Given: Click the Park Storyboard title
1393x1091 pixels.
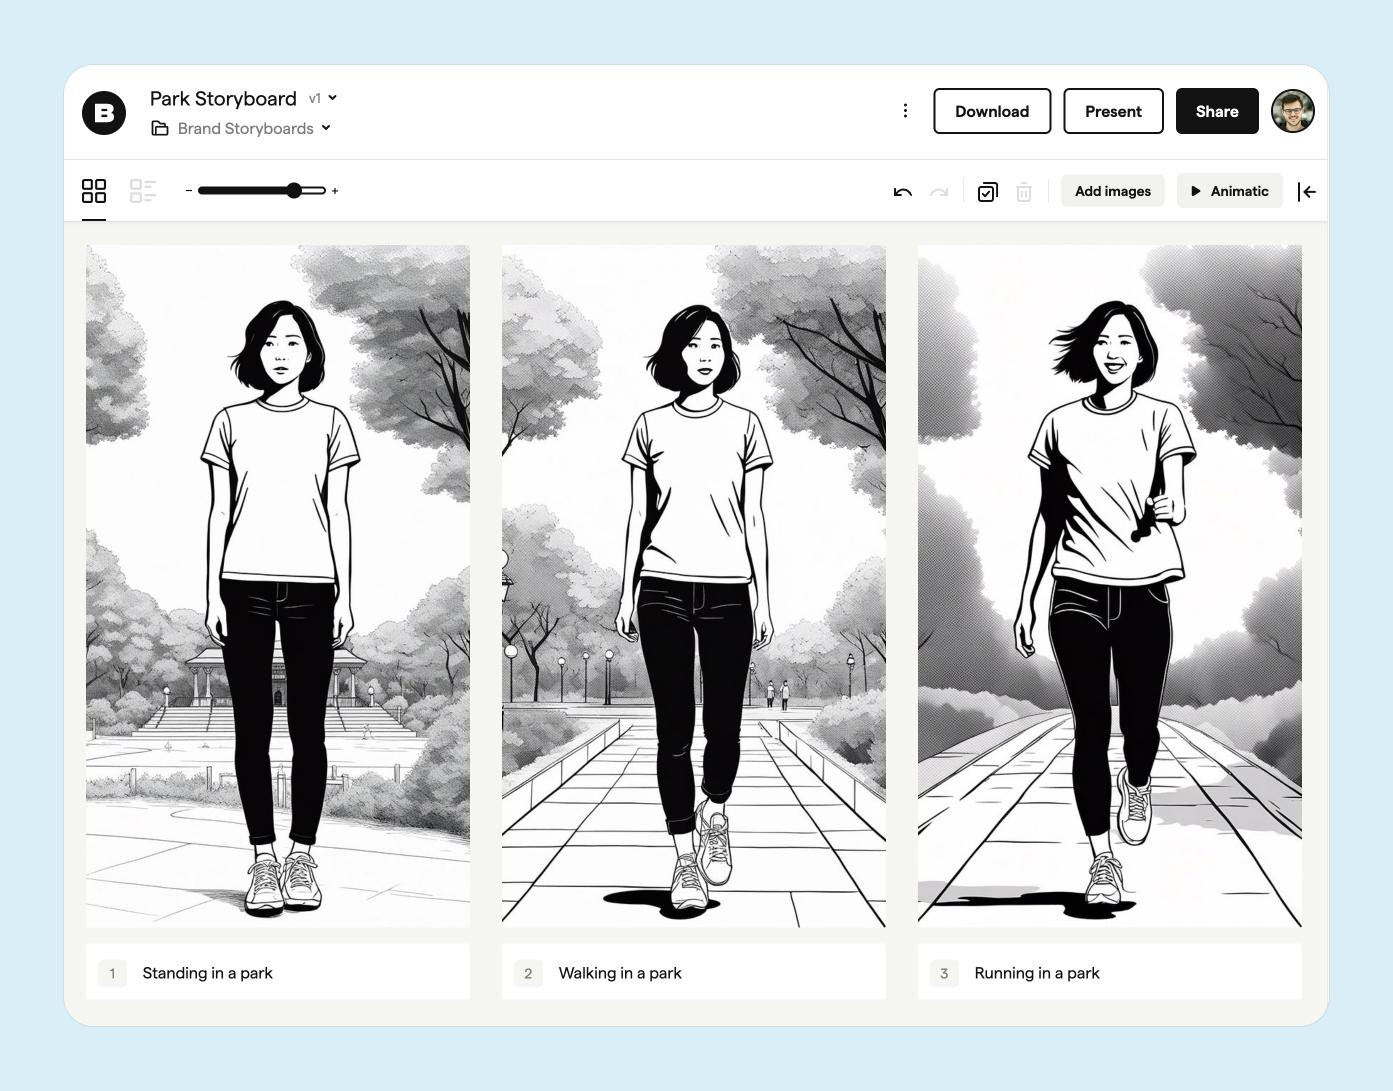Looking at the screenshot, I should coord(223,99).
